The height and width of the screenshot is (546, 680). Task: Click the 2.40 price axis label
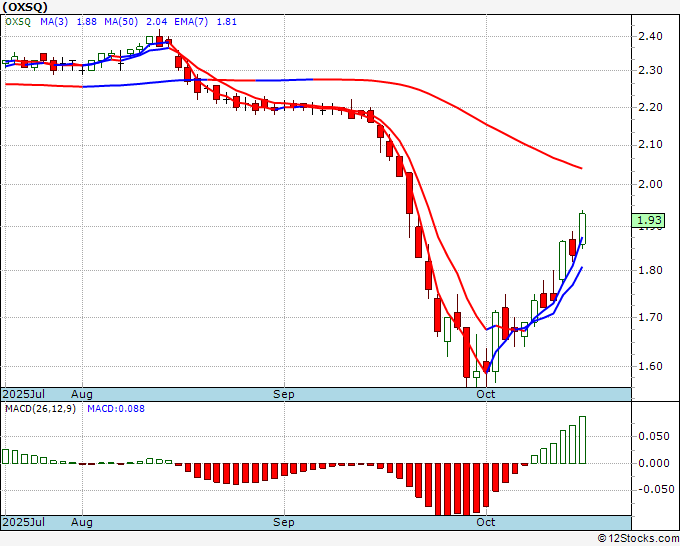click(x=651, y=36)
